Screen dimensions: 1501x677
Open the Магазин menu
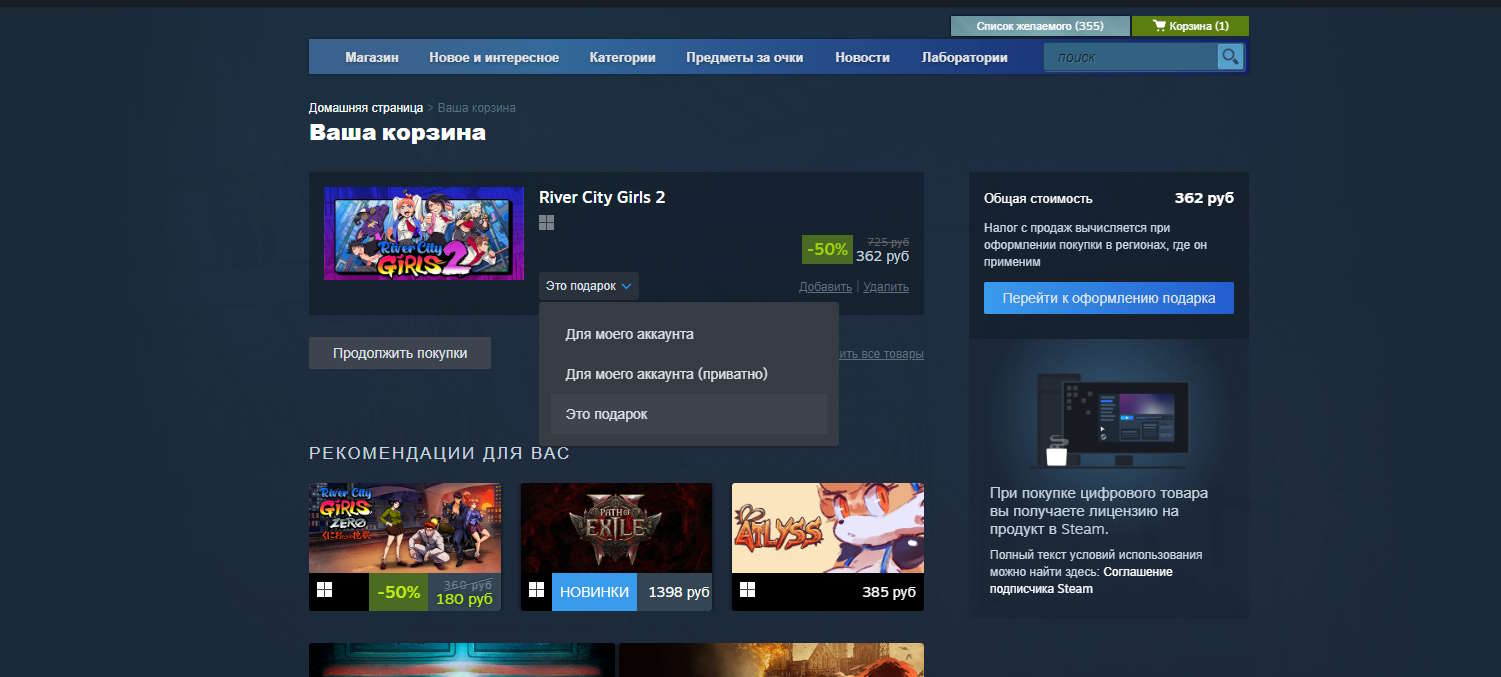point(372,57)
